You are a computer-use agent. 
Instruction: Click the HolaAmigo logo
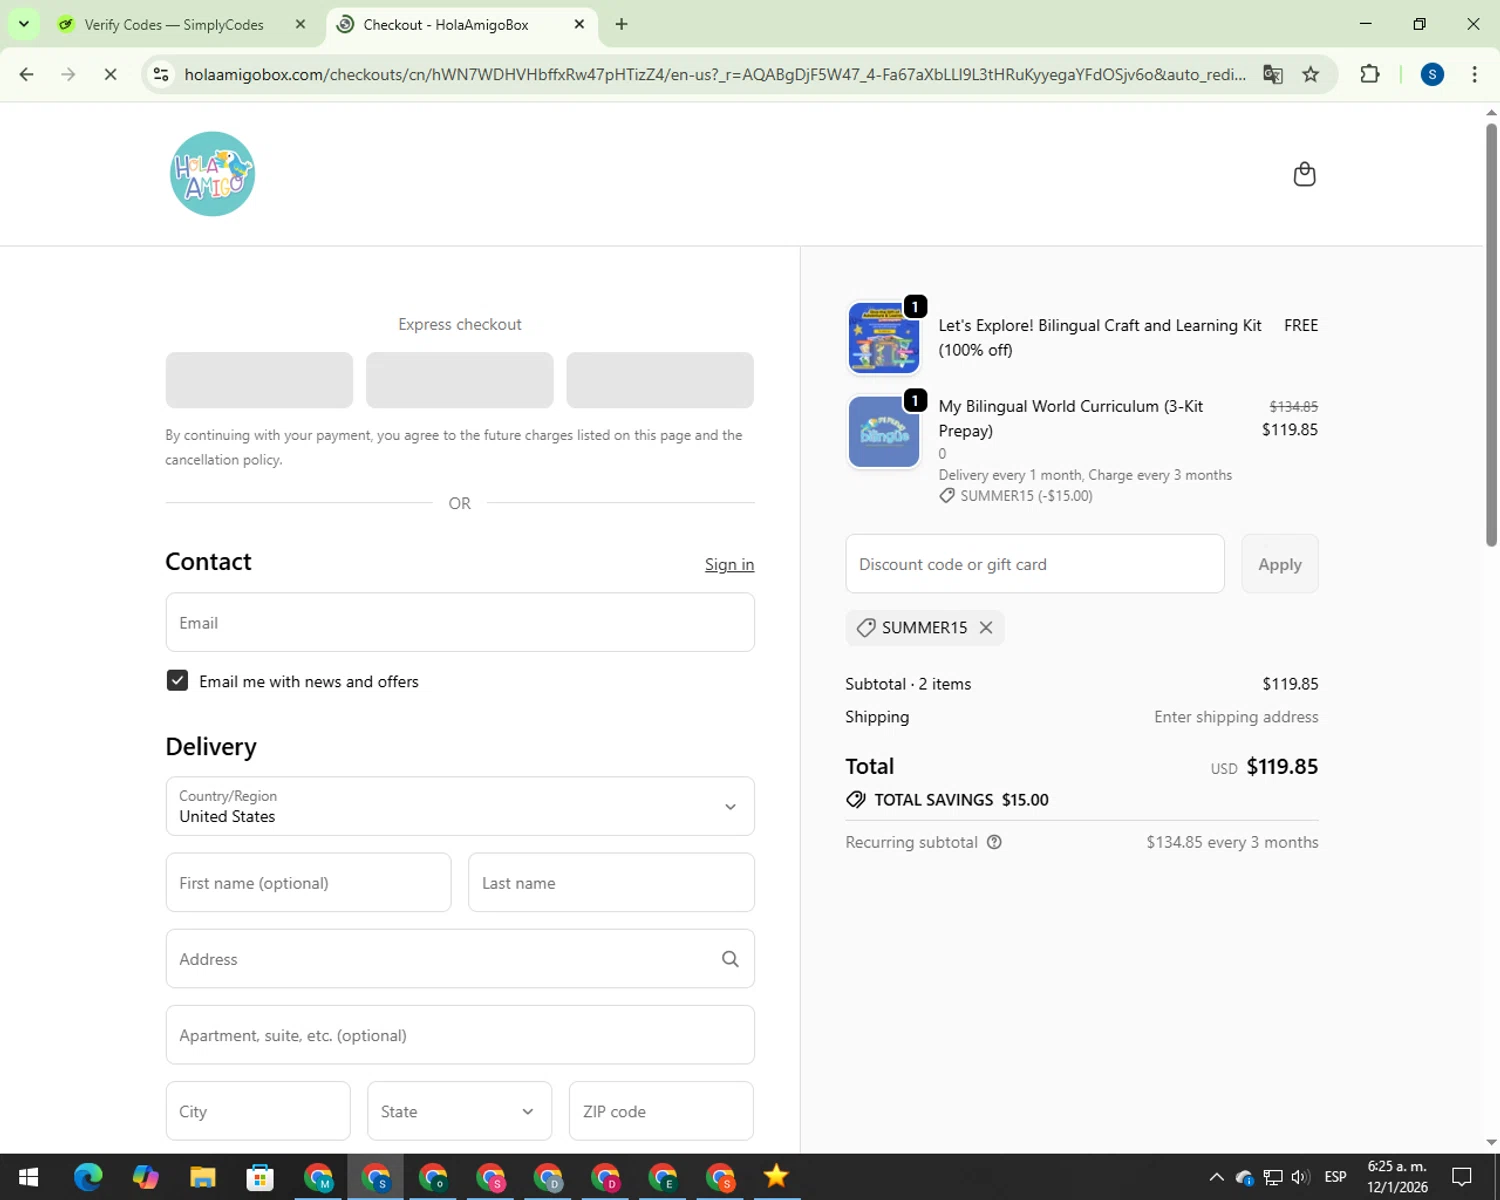tap(212, 174)
